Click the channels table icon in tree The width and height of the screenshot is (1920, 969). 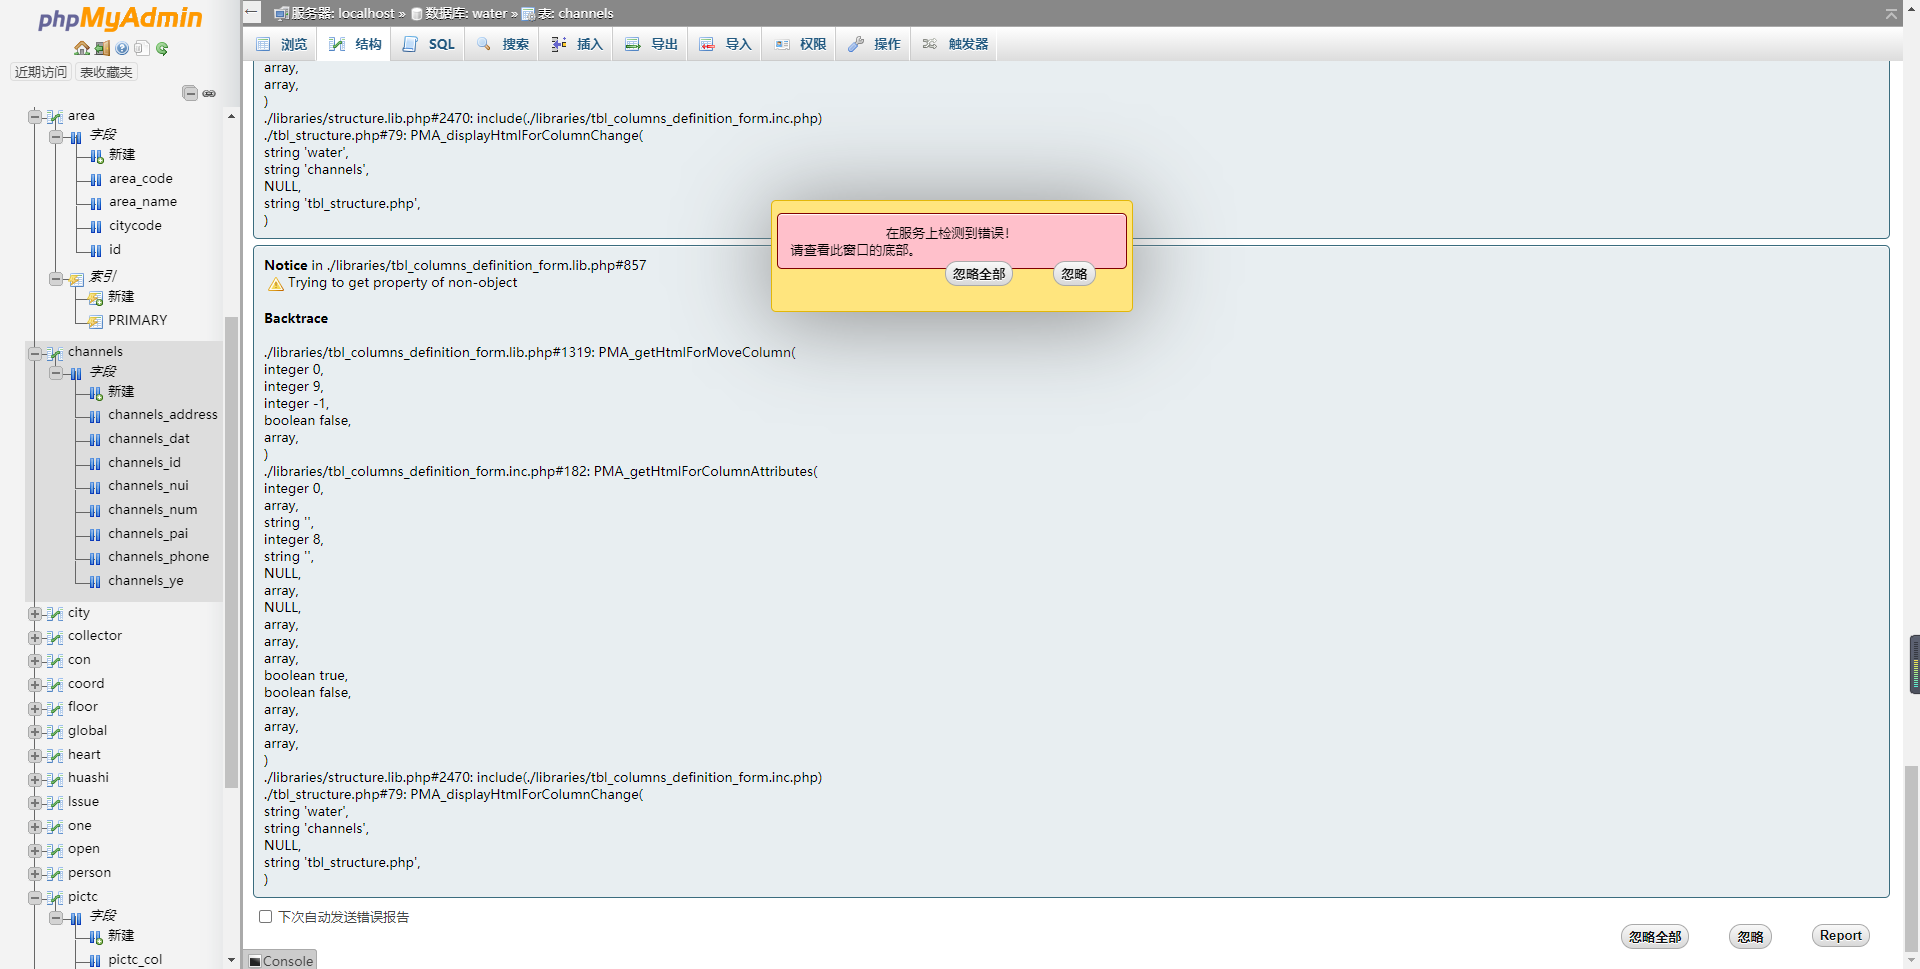tap(55, 353)
